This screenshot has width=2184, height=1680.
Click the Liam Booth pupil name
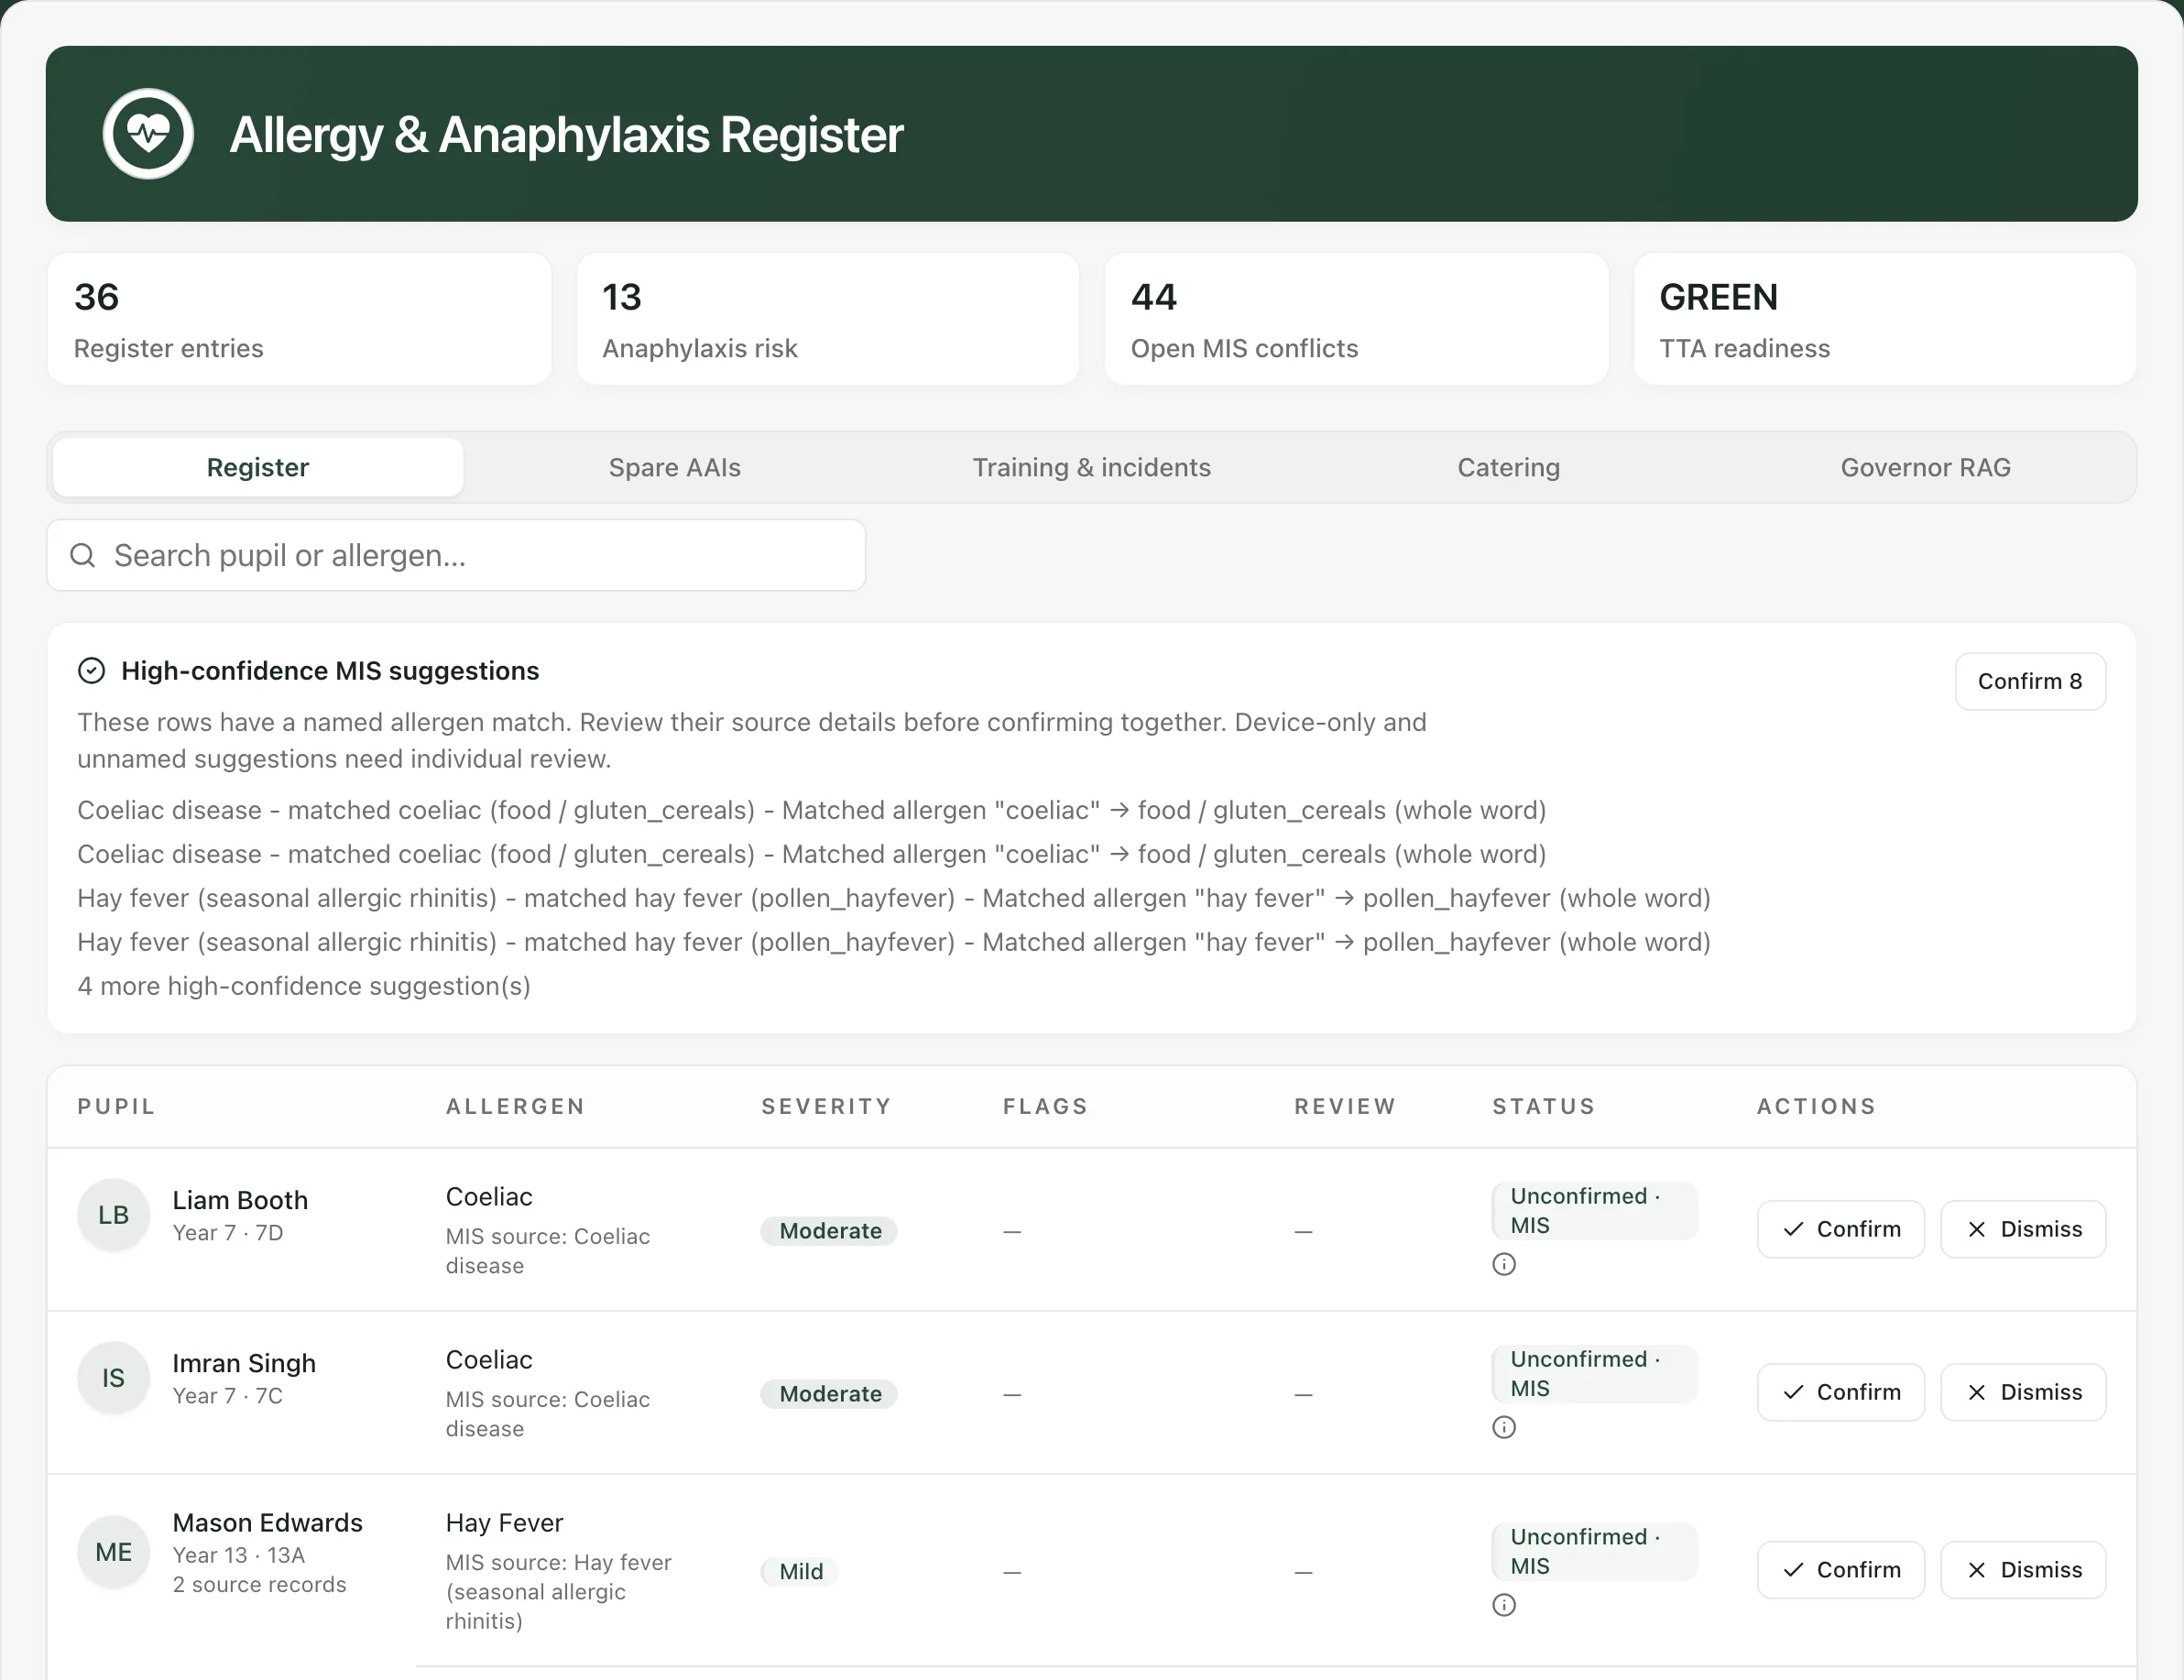click(x=240, y=1200)
